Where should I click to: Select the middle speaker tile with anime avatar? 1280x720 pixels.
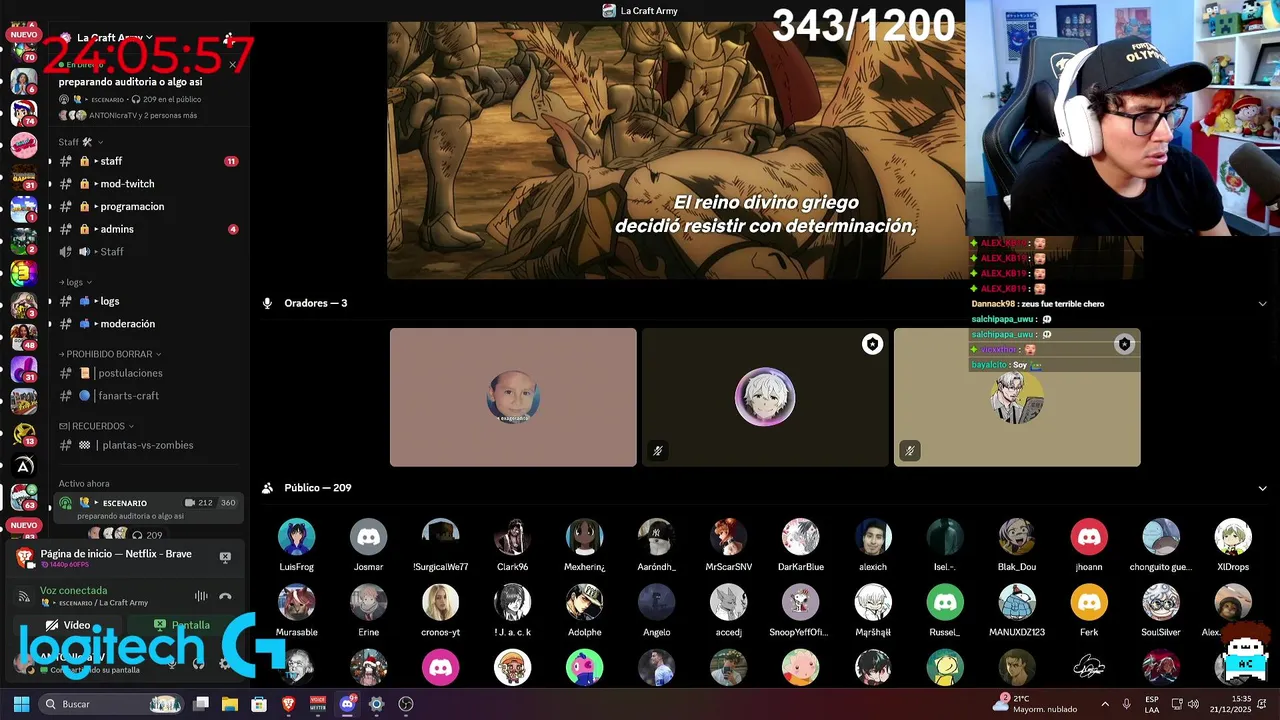click(765, 397)
